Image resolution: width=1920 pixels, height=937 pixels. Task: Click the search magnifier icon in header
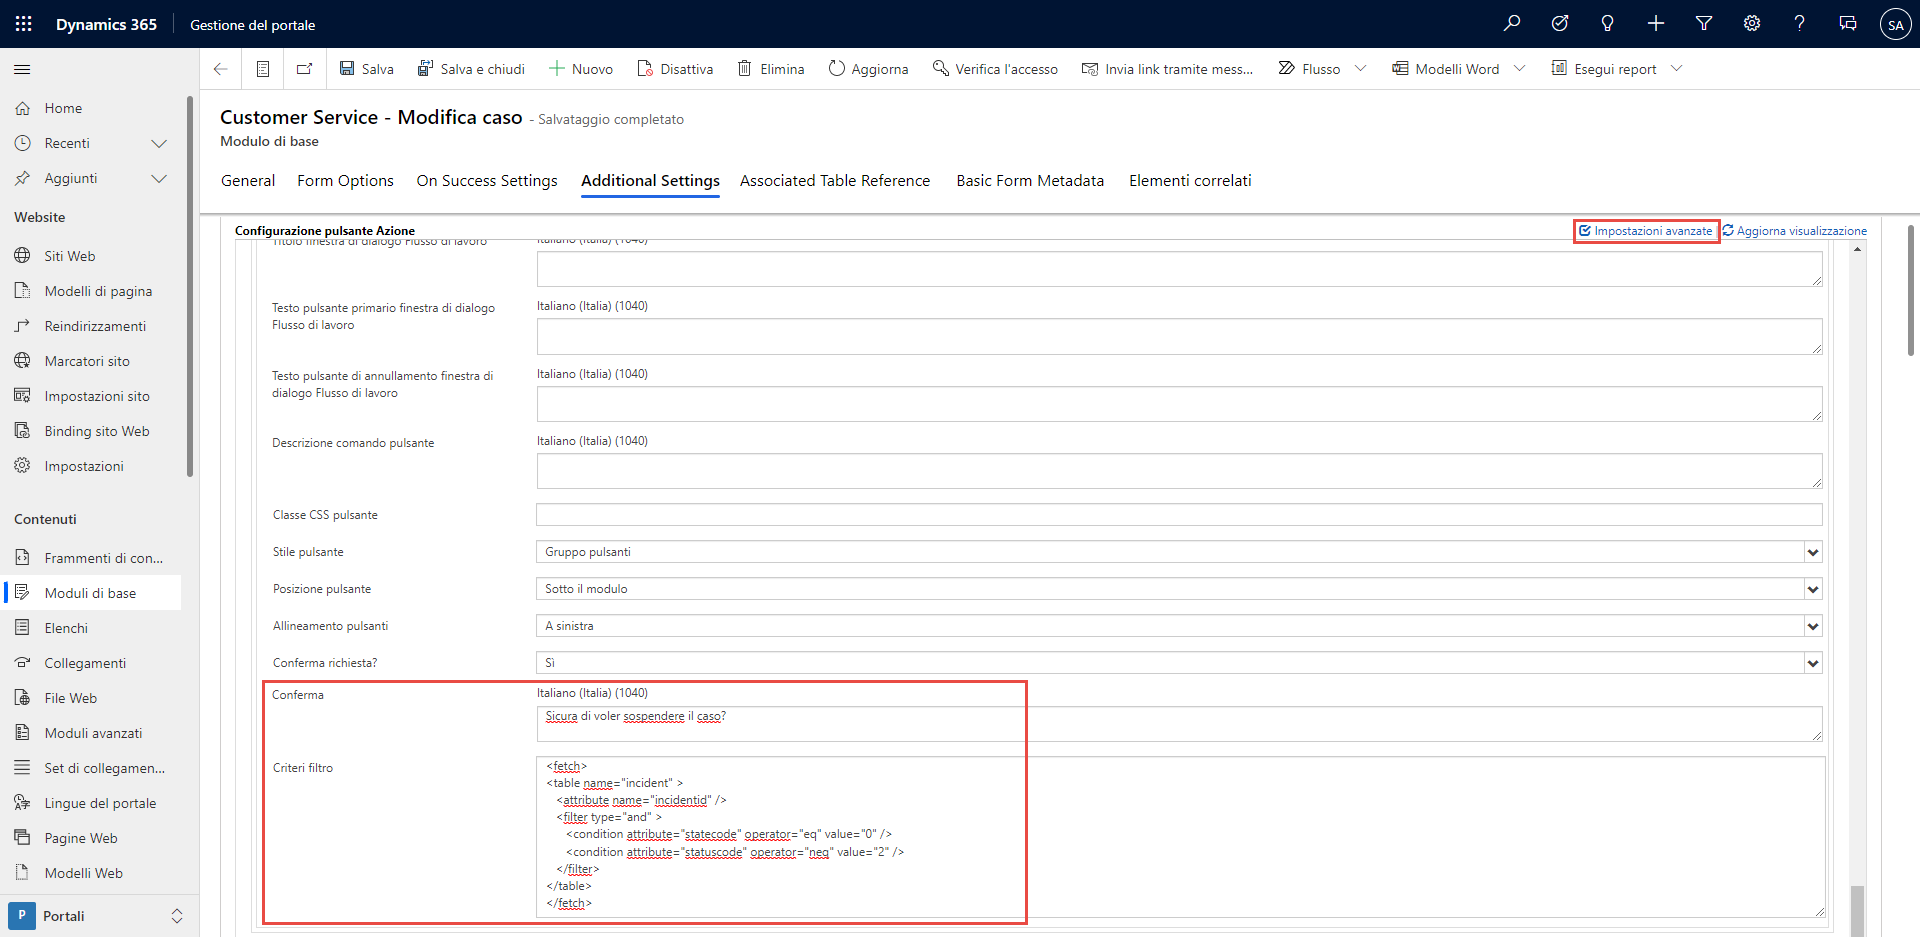click(x=1512, y=24)
